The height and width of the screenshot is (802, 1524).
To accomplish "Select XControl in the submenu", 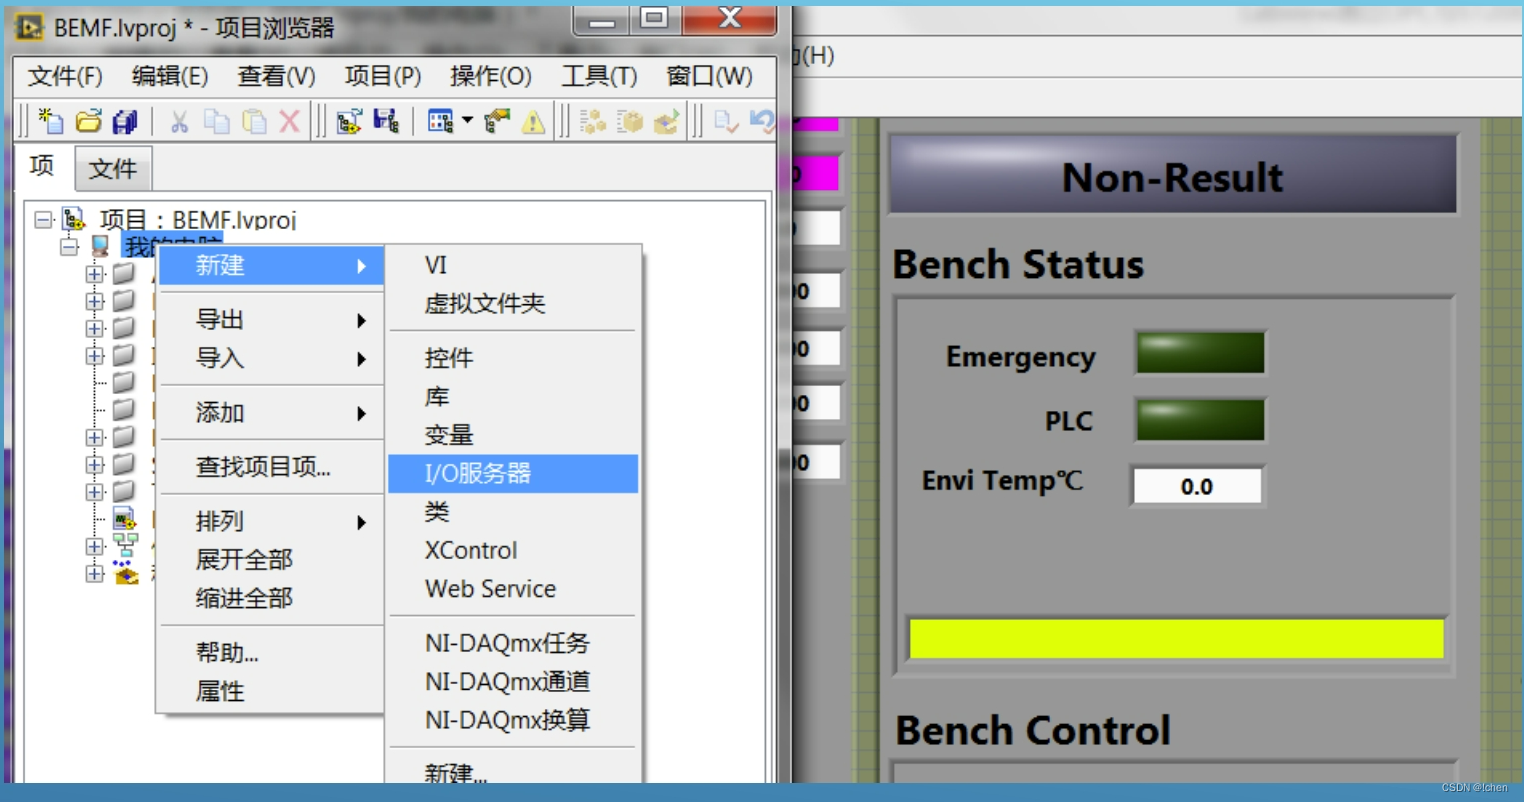I will pos(513,550).
